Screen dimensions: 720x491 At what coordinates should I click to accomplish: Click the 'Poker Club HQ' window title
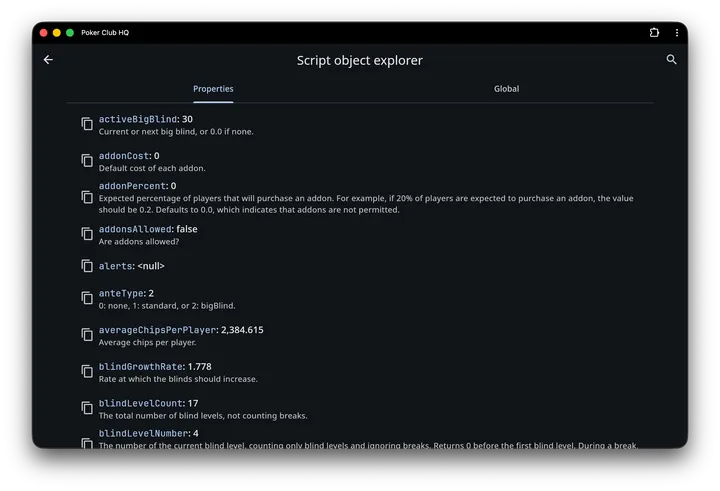(x=105, y=33)
